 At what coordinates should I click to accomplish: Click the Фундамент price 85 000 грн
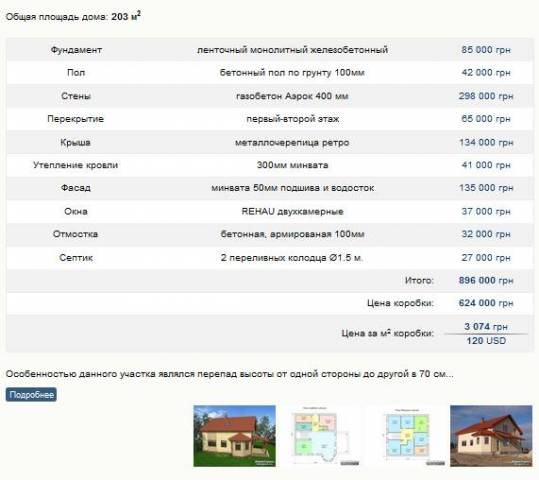click(486, 50)
